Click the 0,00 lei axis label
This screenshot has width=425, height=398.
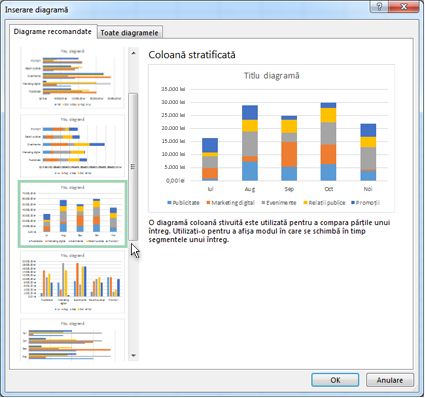coord(175,180)
